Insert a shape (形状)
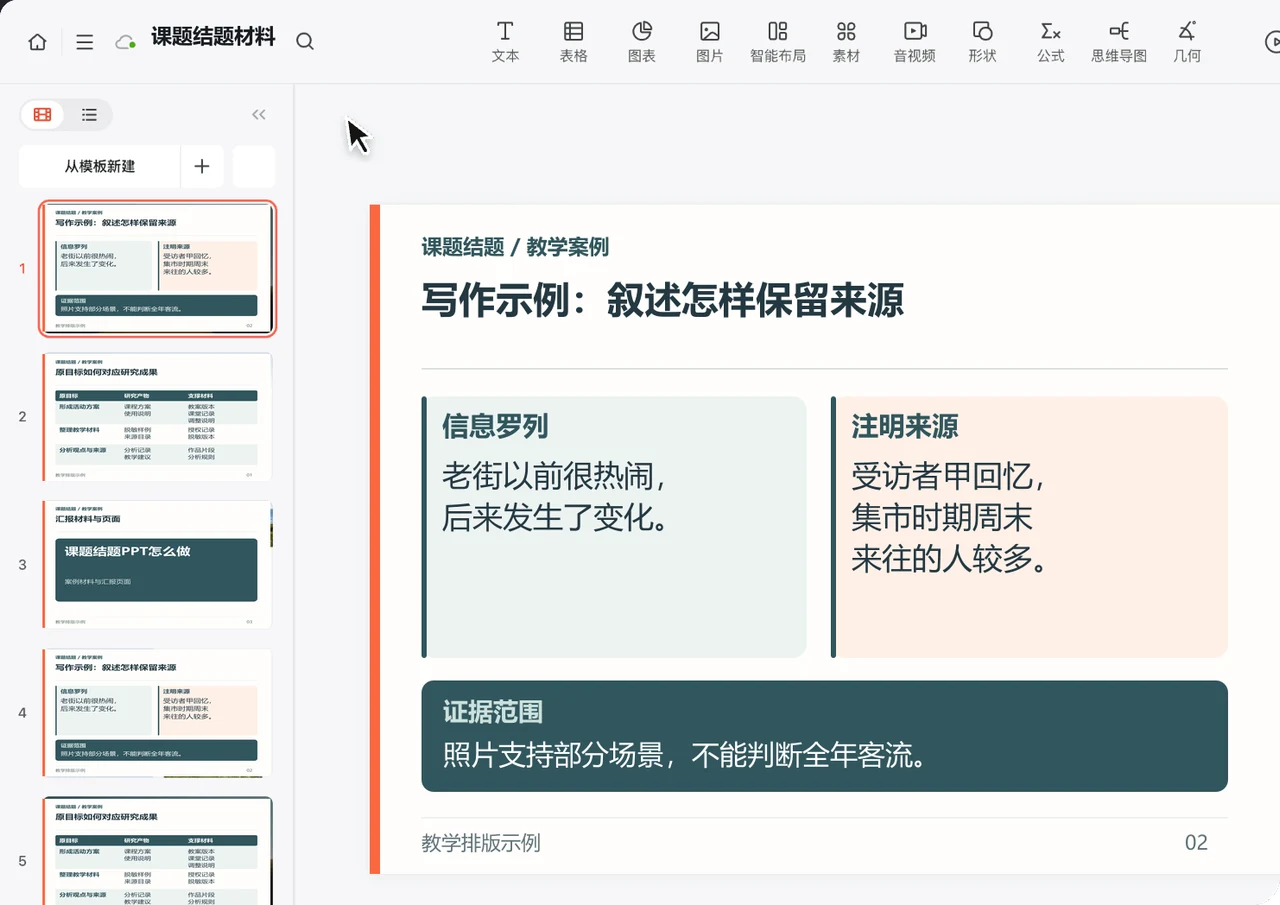1280x905 pixels. [x=983, y=42]
